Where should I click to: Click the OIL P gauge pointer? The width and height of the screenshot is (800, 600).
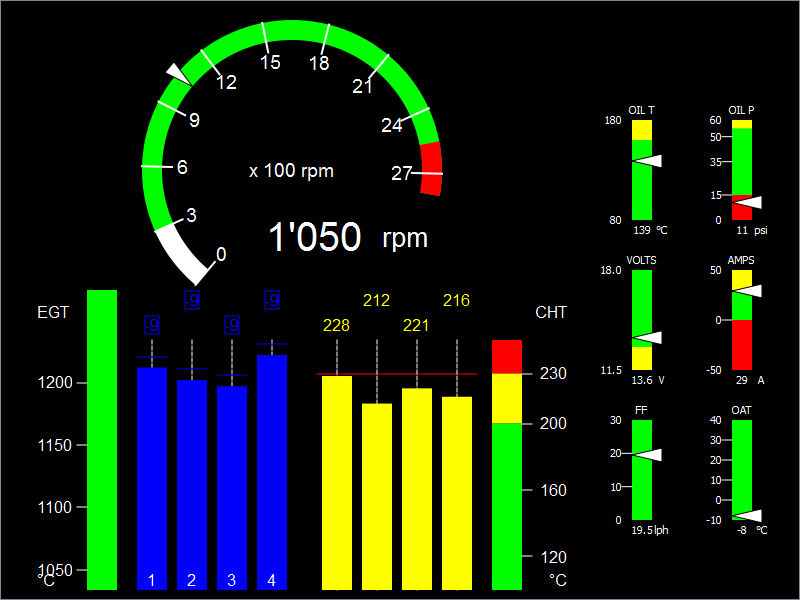(747, 202)
